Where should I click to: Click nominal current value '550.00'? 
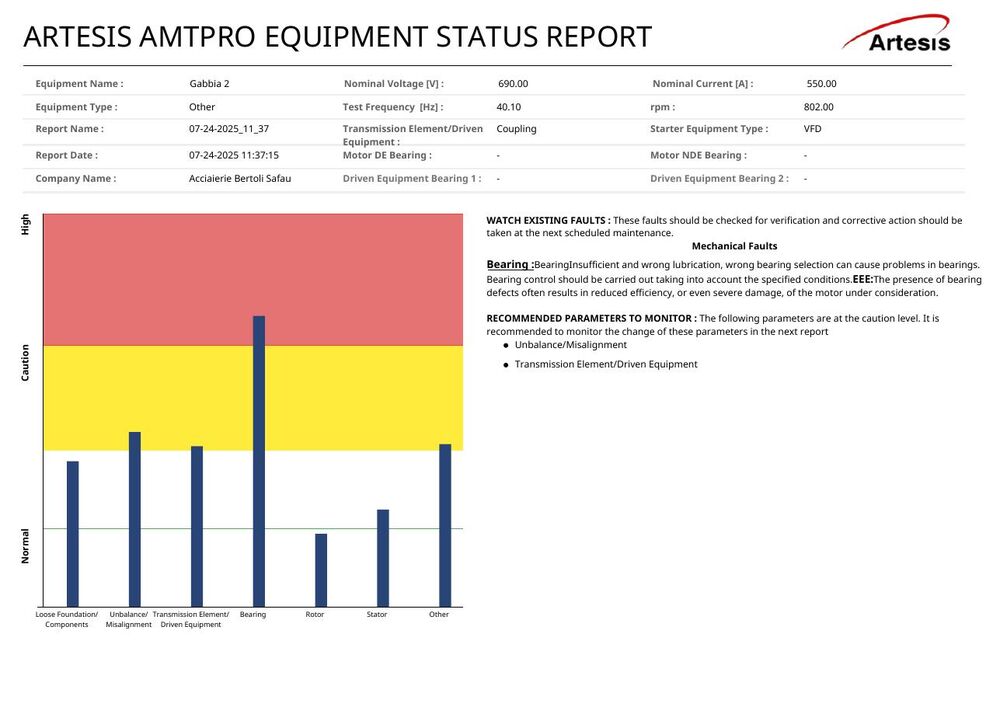click(x=821, y=84)
